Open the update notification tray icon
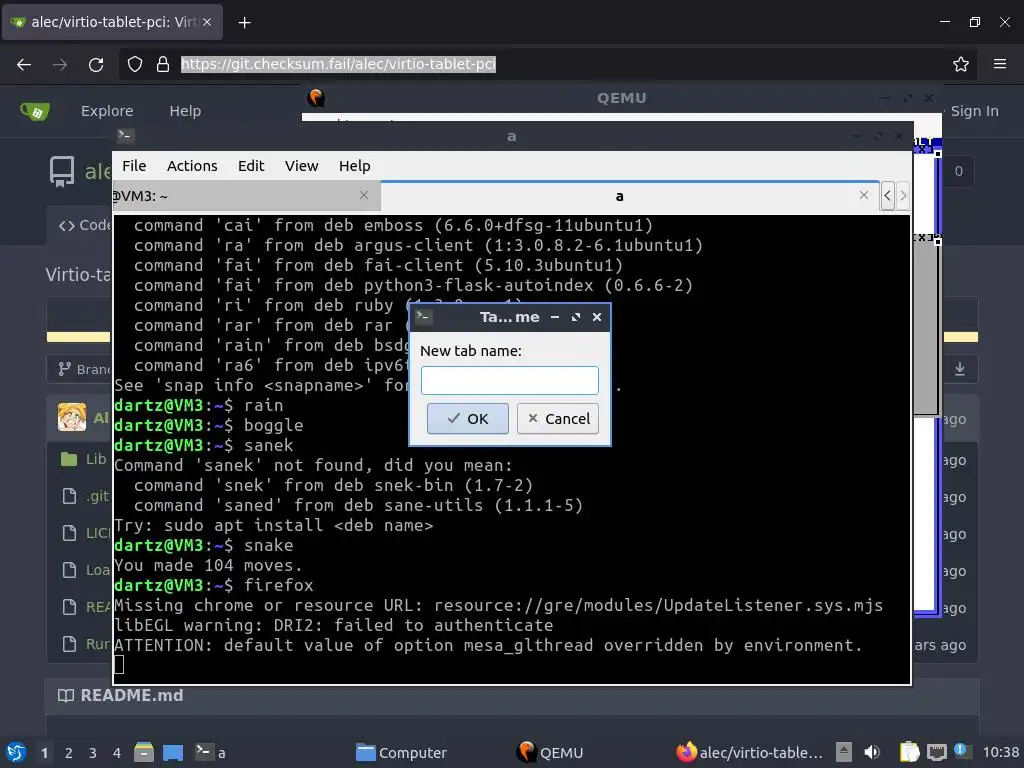1024x768 pixels. click(961, 751)
